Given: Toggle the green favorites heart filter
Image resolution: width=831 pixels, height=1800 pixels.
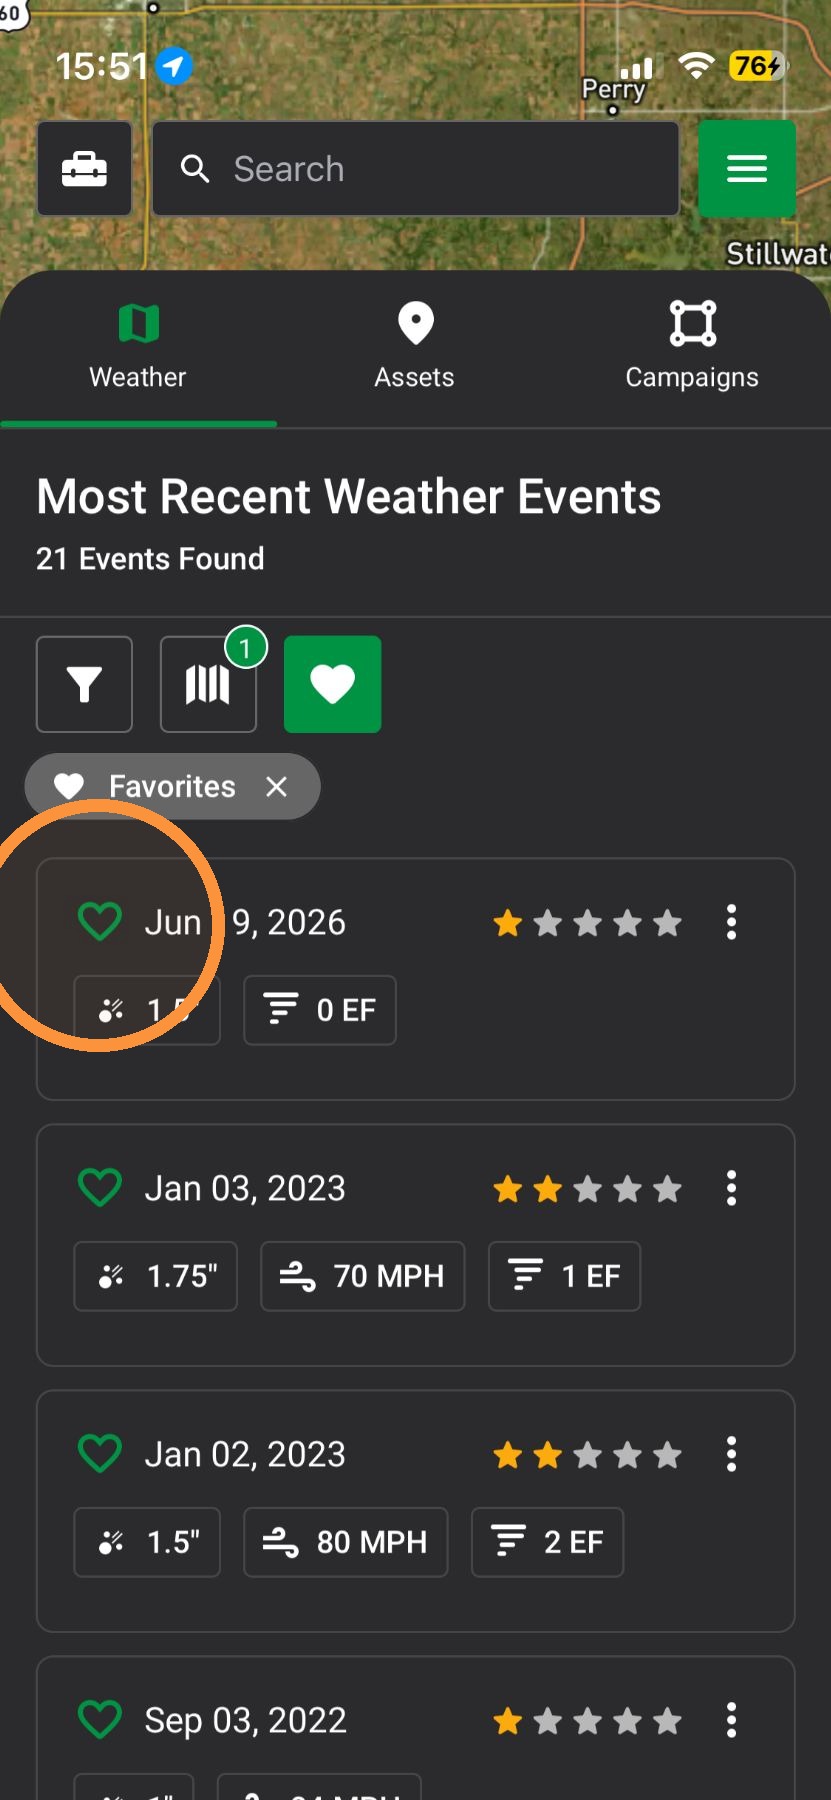Looking at the screenshot, I should [333, 684].
